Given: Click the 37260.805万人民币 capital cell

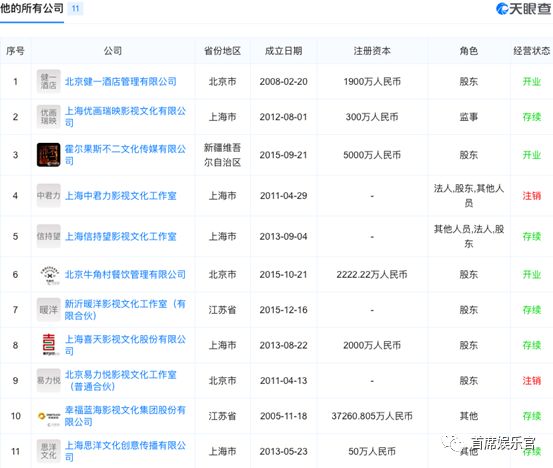Looking at the screenshot, I should pos(372,416).
